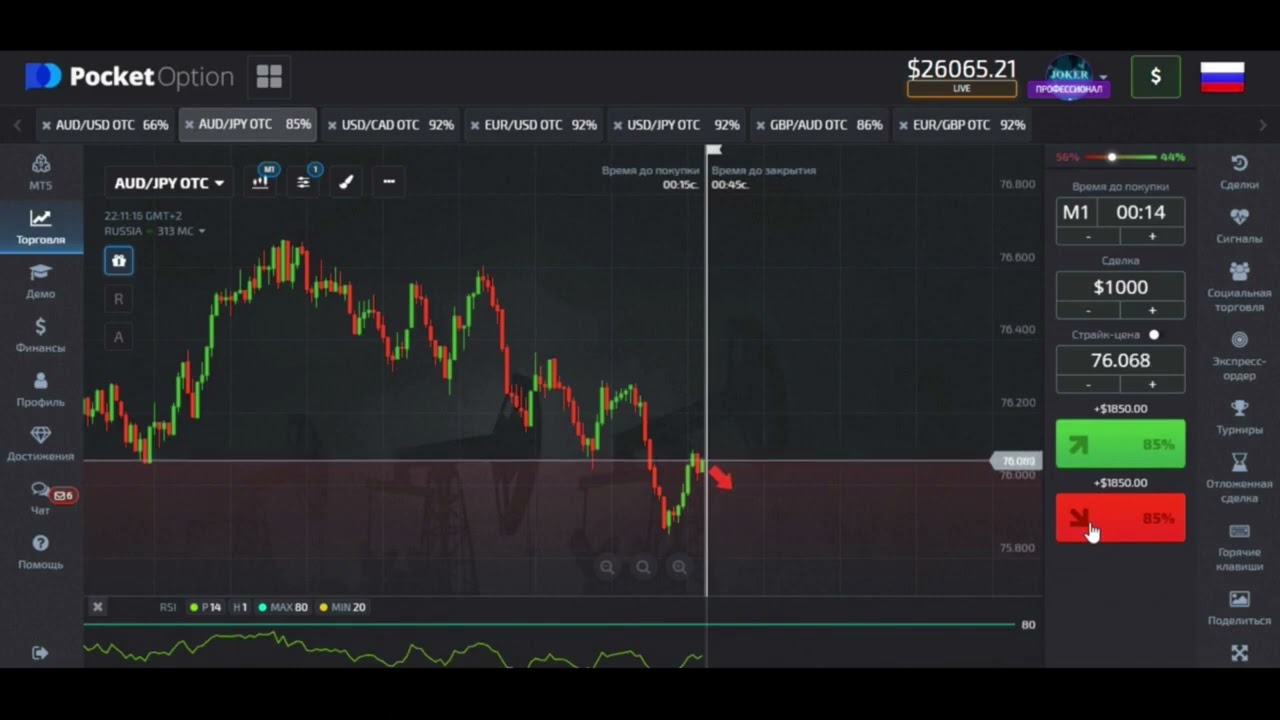Click the logout icon at sidebar bottom
1280x720 pixels.
pyautogui.click(x=40, y=653)
